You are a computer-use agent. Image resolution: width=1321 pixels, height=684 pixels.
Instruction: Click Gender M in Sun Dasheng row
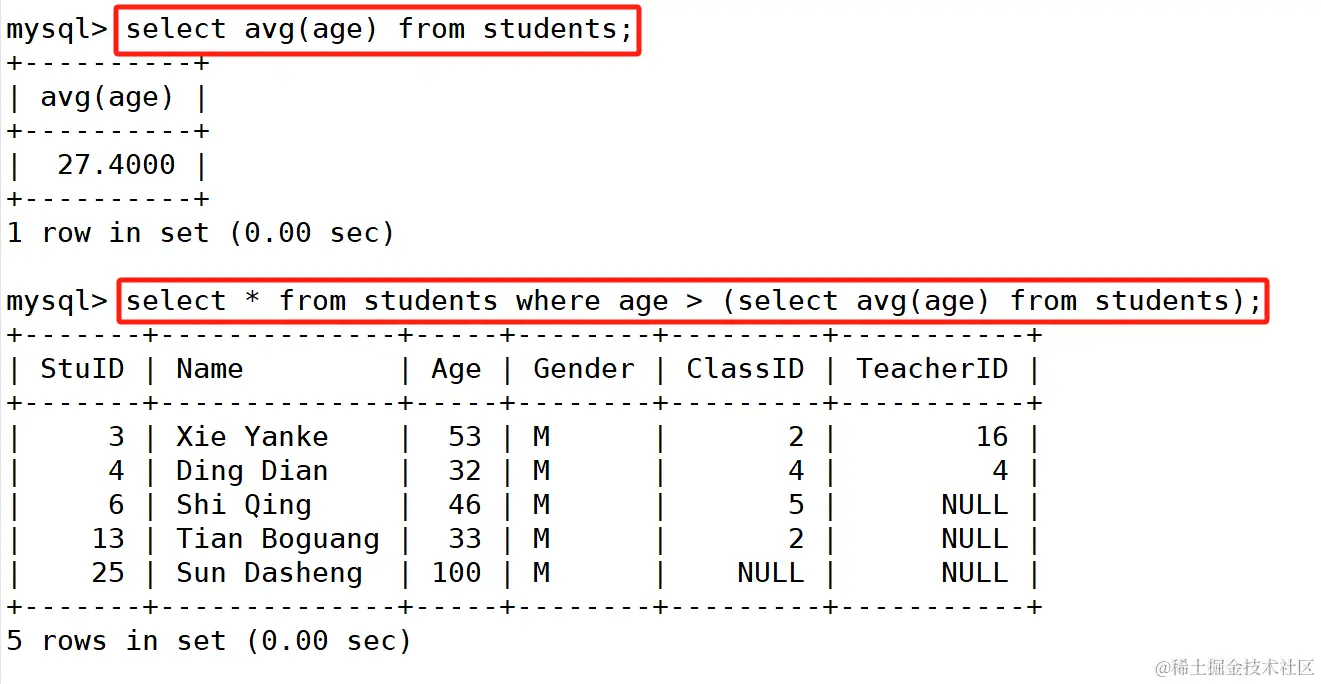click(541, 573)
